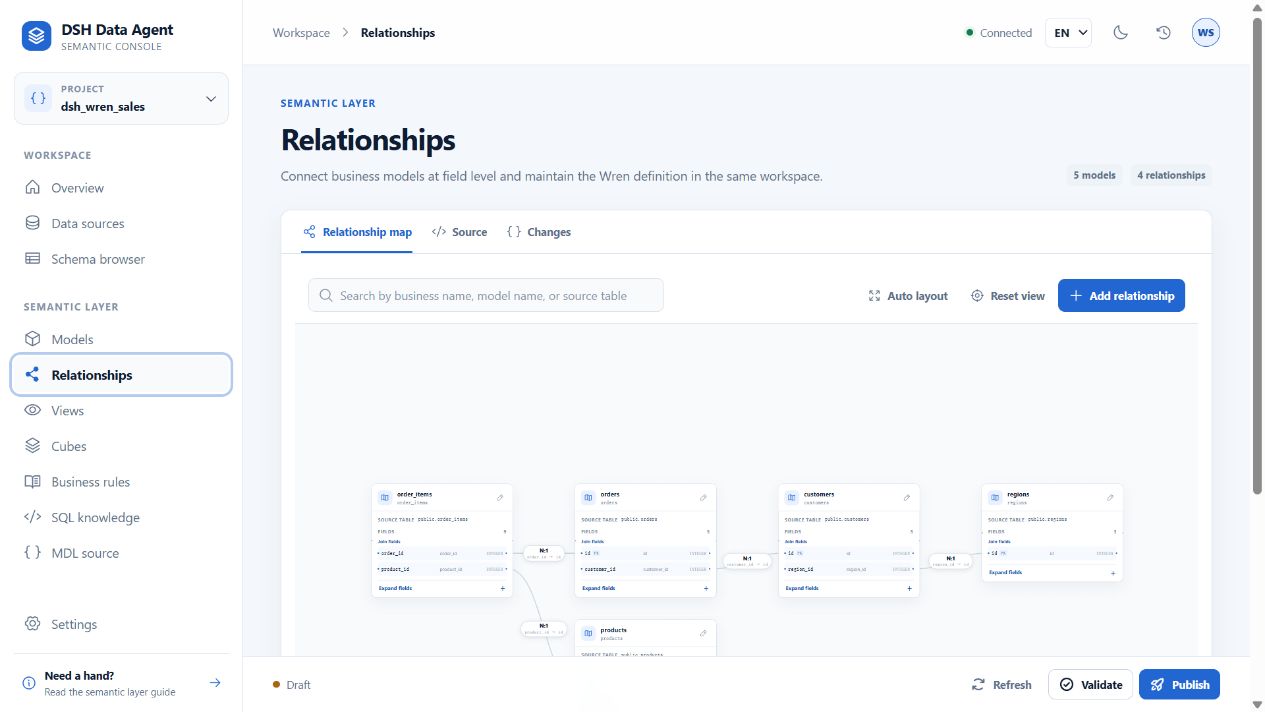Open the WS user avatar menu
Viewport: 1265px width, 712px height.
click(1206, 33)
